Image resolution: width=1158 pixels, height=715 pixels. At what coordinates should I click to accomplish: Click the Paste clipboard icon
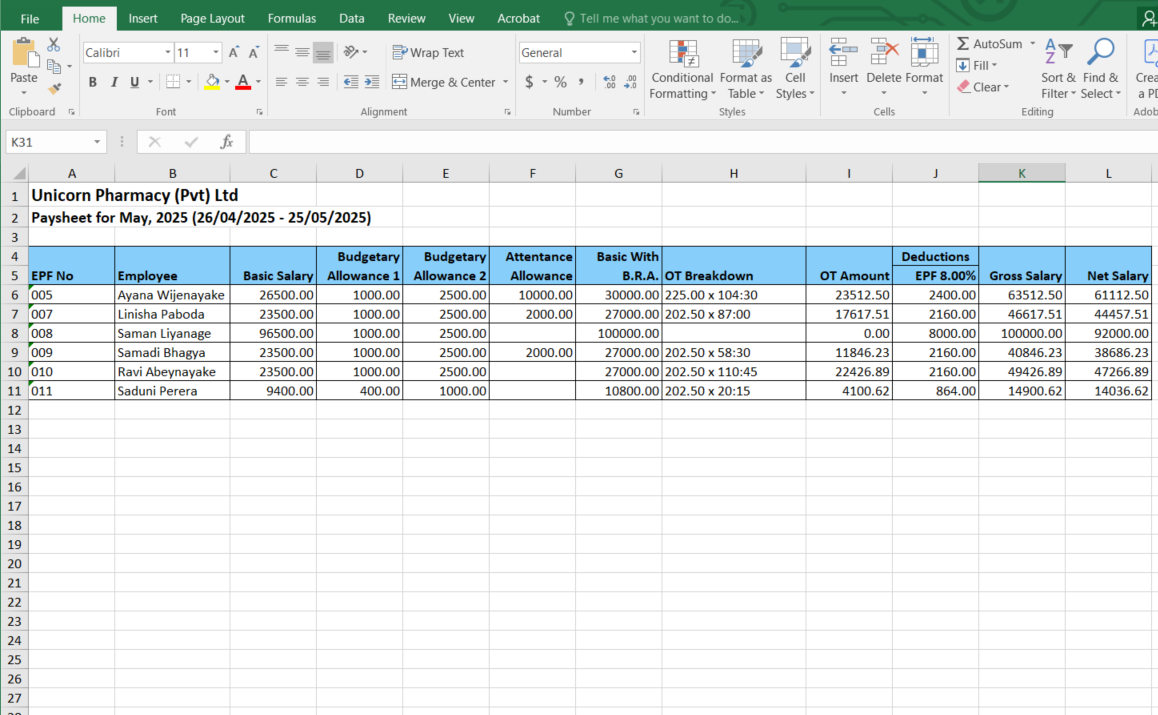pyautogui.click(x=24, y=53)
